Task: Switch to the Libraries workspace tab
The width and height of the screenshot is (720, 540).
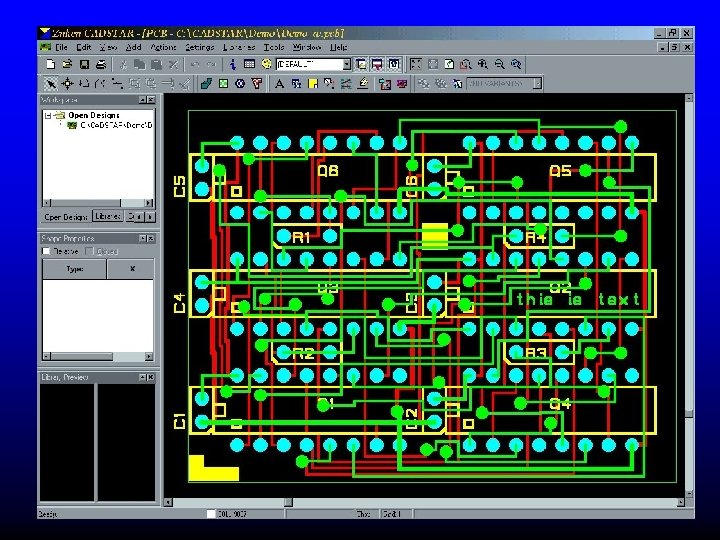Action: coord(107,216)
